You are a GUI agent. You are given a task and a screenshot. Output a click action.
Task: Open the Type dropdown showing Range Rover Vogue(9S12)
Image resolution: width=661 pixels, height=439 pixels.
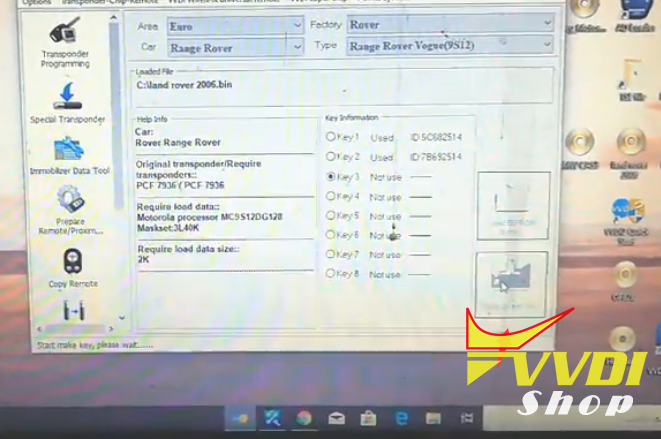point(450,45)
